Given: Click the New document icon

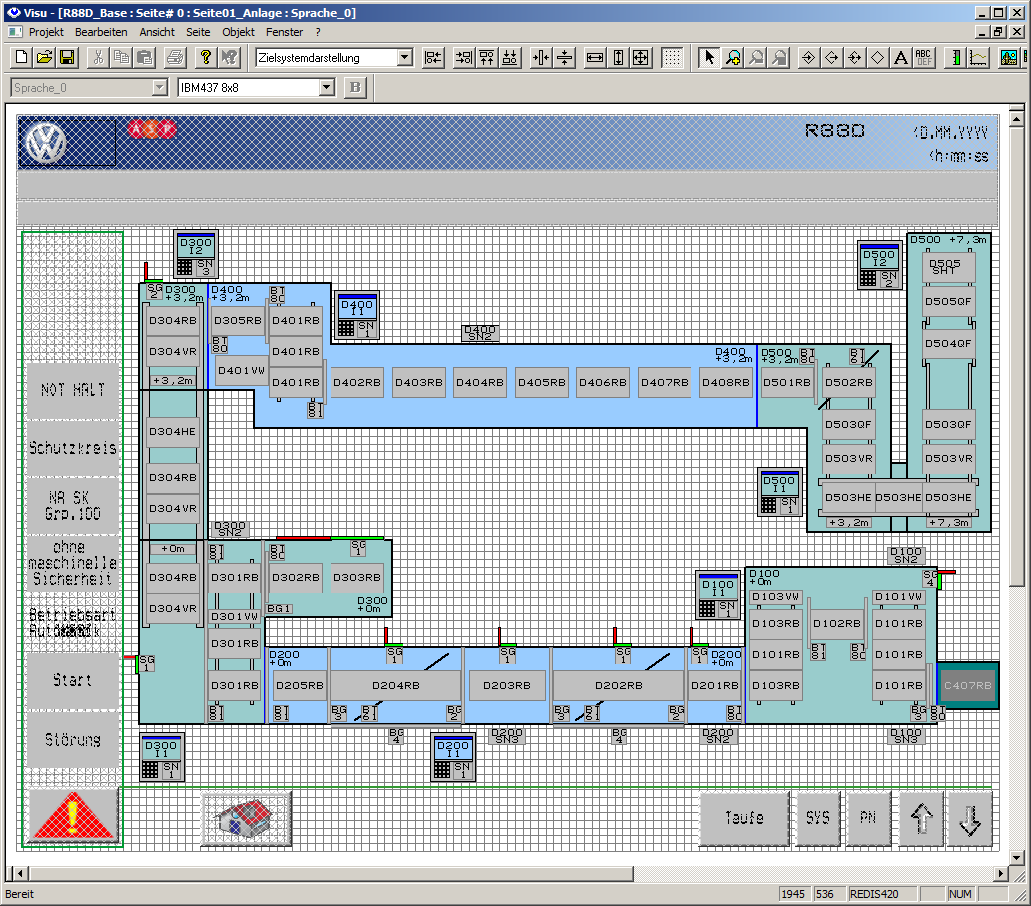Looking at the screenshot, I should pyautogui.click(x=21, y=58).
